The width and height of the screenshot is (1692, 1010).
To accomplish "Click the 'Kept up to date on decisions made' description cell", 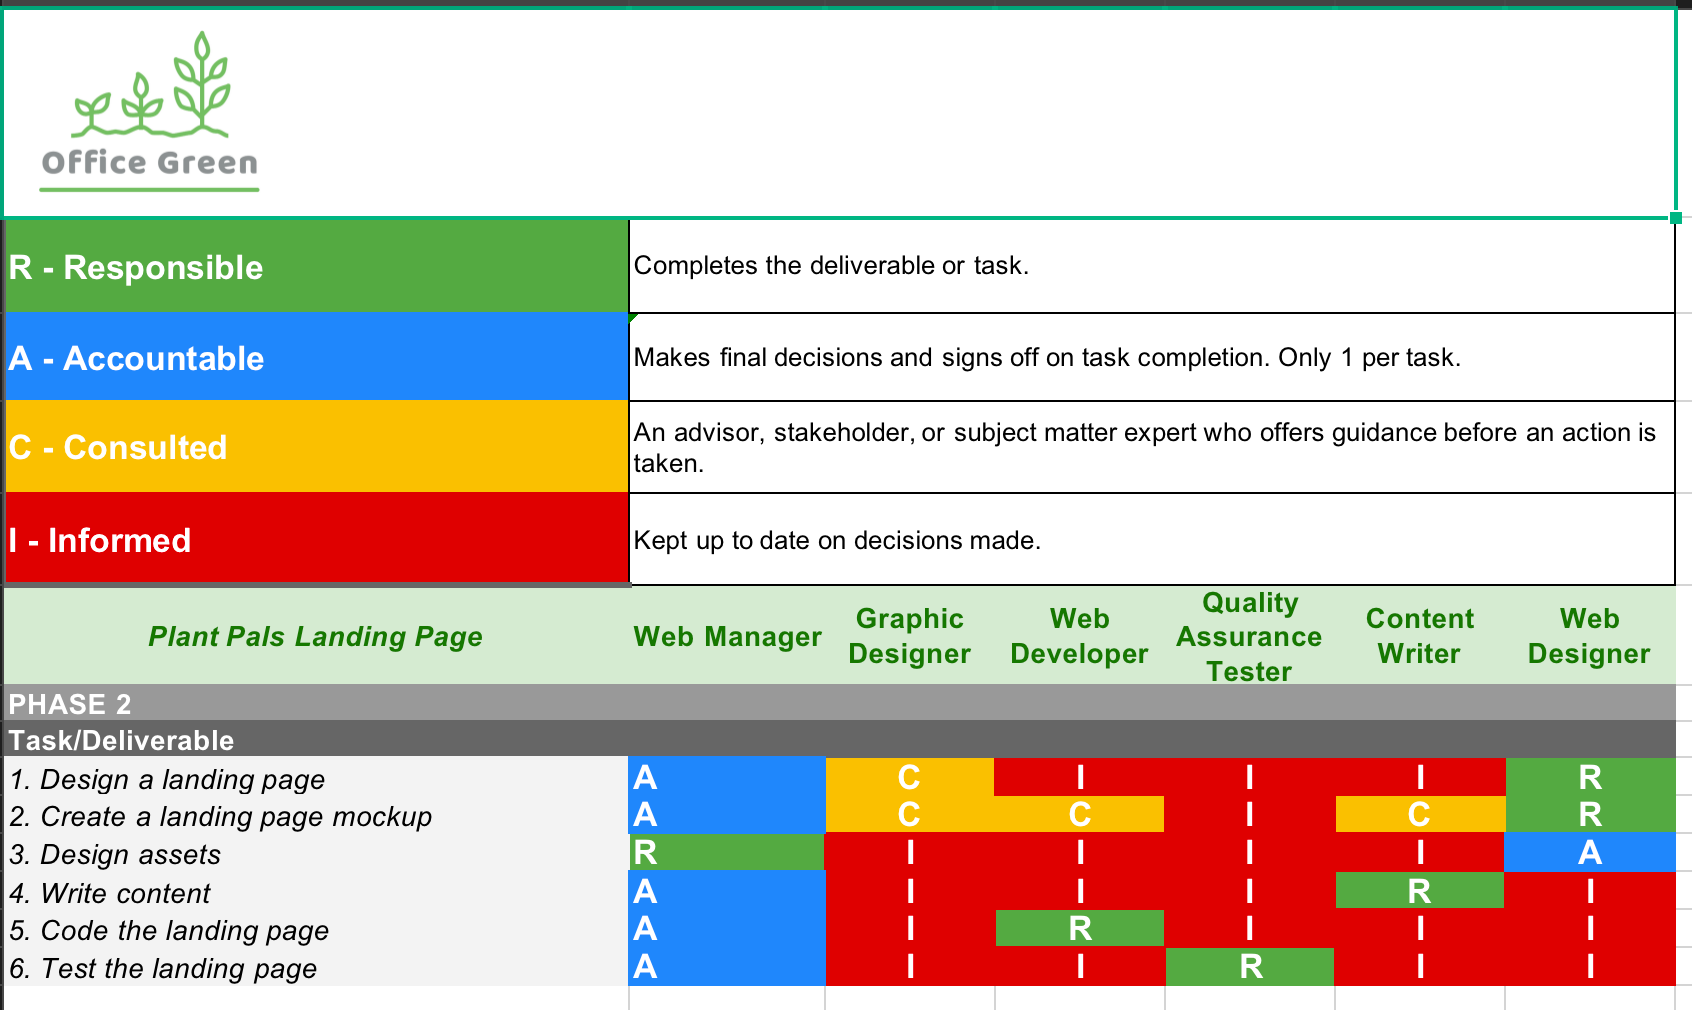I will click(1150, 540).
